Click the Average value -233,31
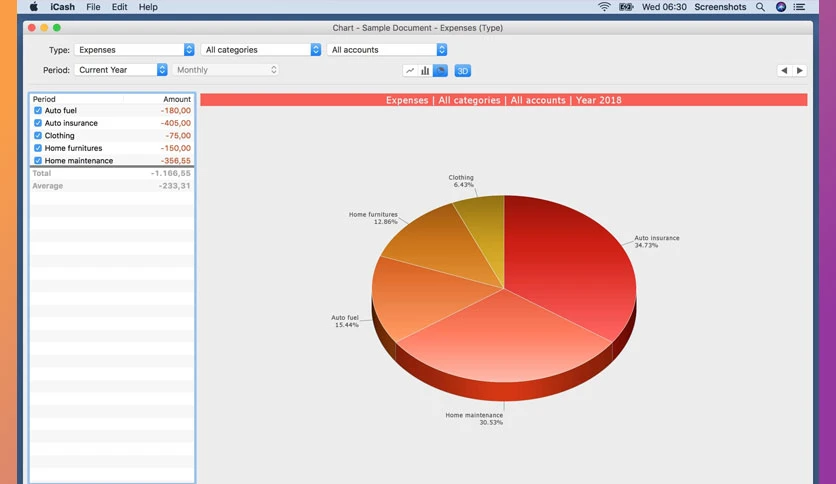The image size is (836, 484). coord(174,185)
